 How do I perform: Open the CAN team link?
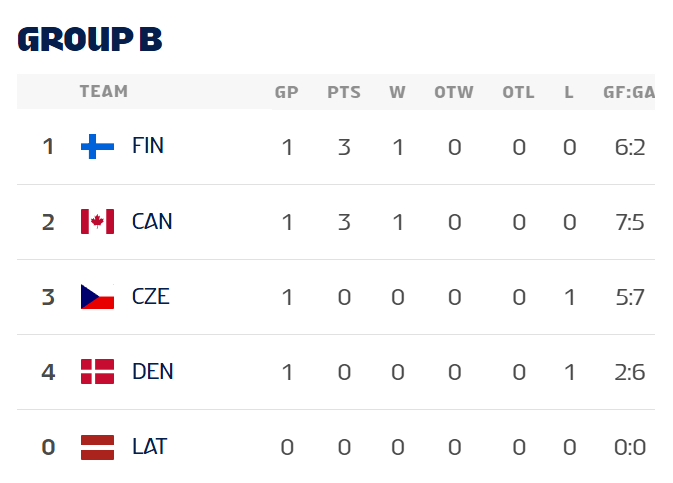[x=152, y=221]
